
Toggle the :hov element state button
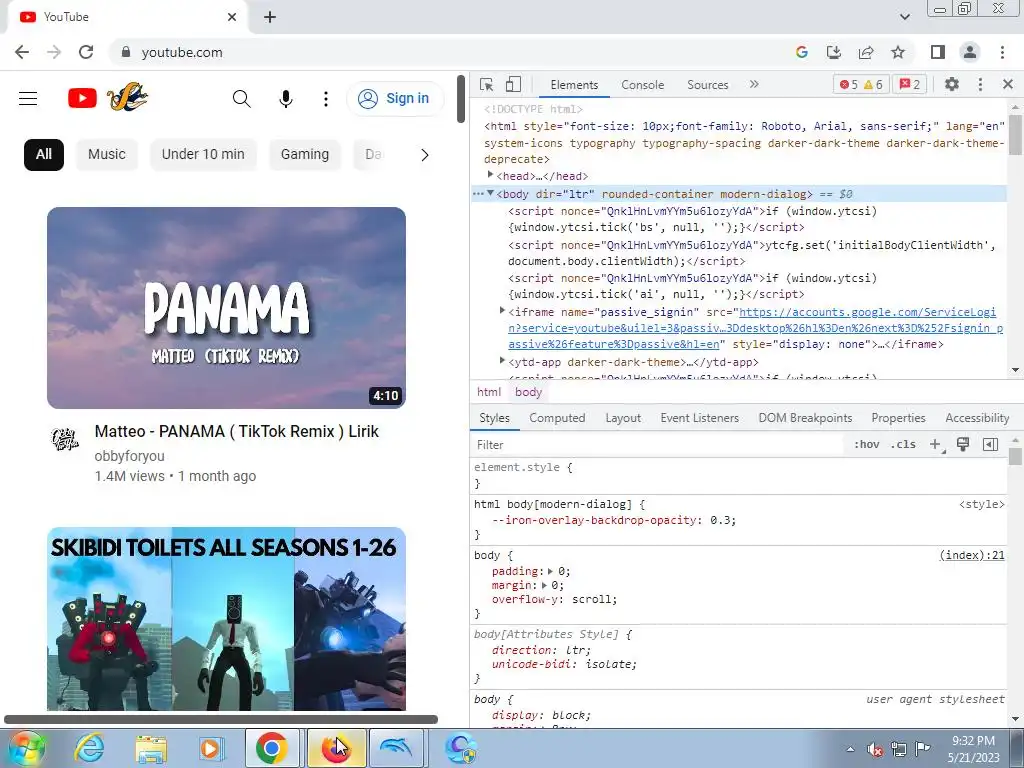(x=867, y=445)
